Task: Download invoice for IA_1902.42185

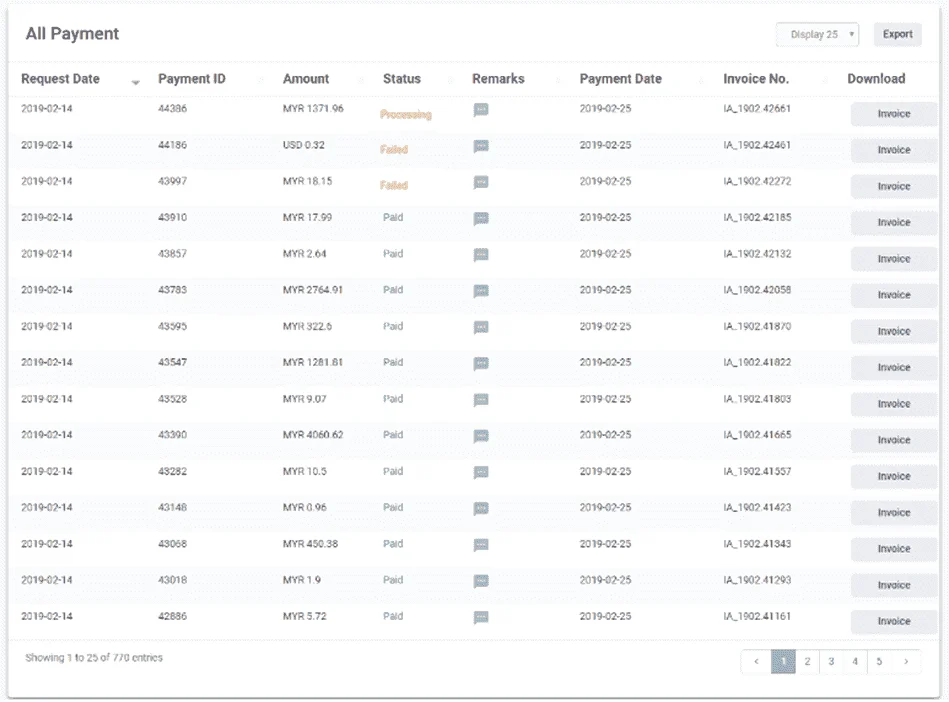Action: click(893, 223)
